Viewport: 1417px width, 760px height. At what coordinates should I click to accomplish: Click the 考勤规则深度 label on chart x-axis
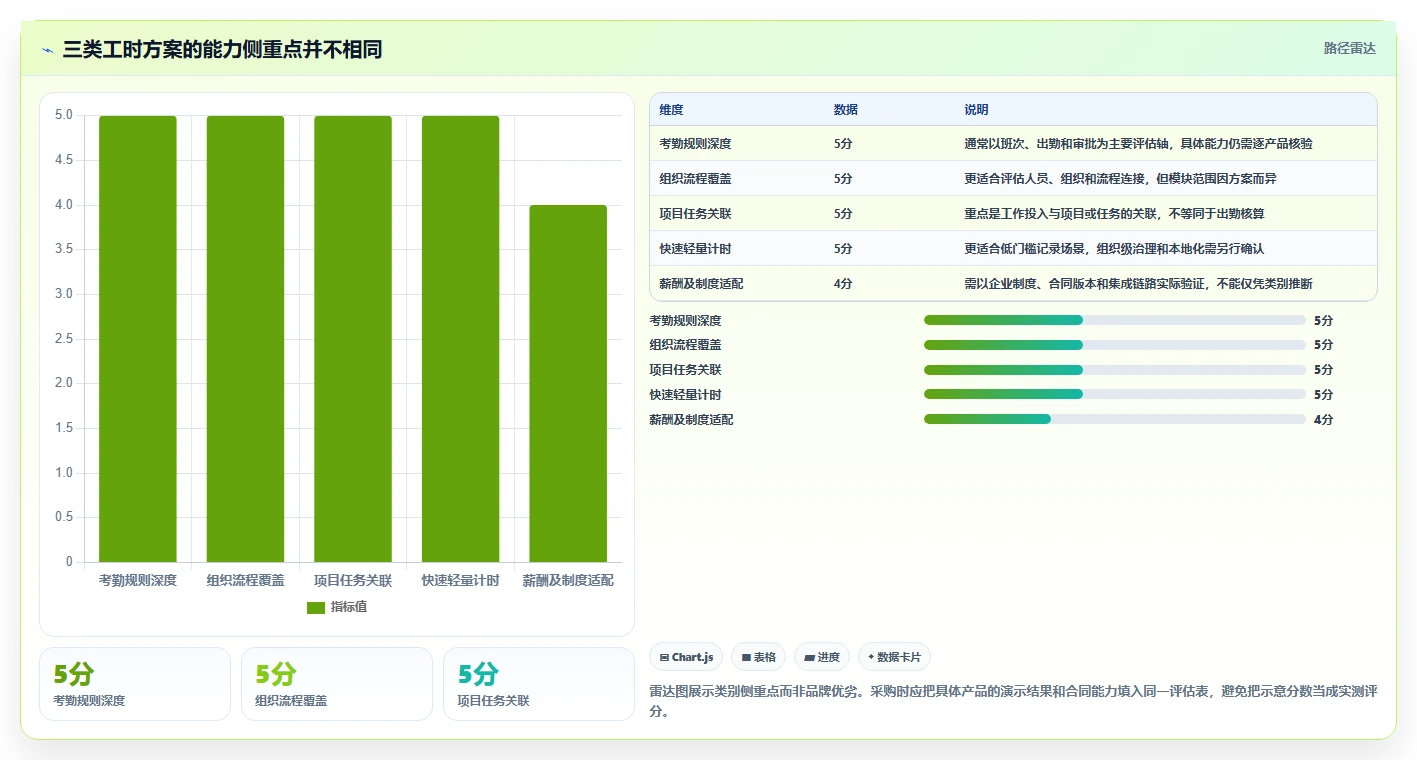coord(138,580)
